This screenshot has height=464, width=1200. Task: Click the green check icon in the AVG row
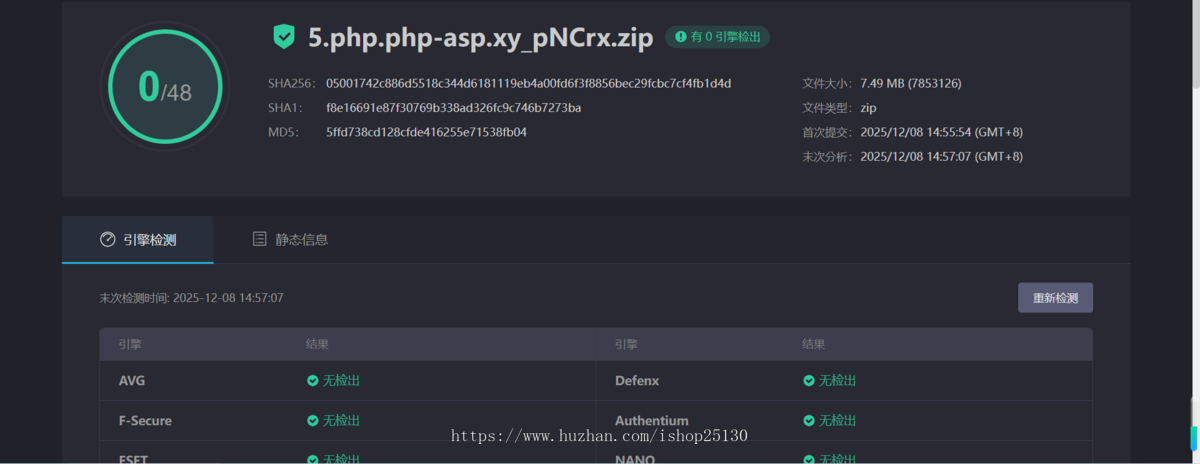(313, 381)
